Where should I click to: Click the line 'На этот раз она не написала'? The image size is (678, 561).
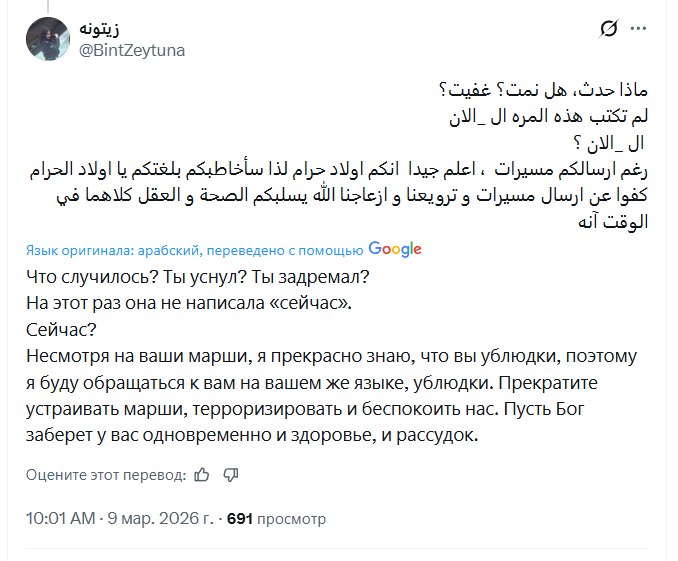(190, 302)
